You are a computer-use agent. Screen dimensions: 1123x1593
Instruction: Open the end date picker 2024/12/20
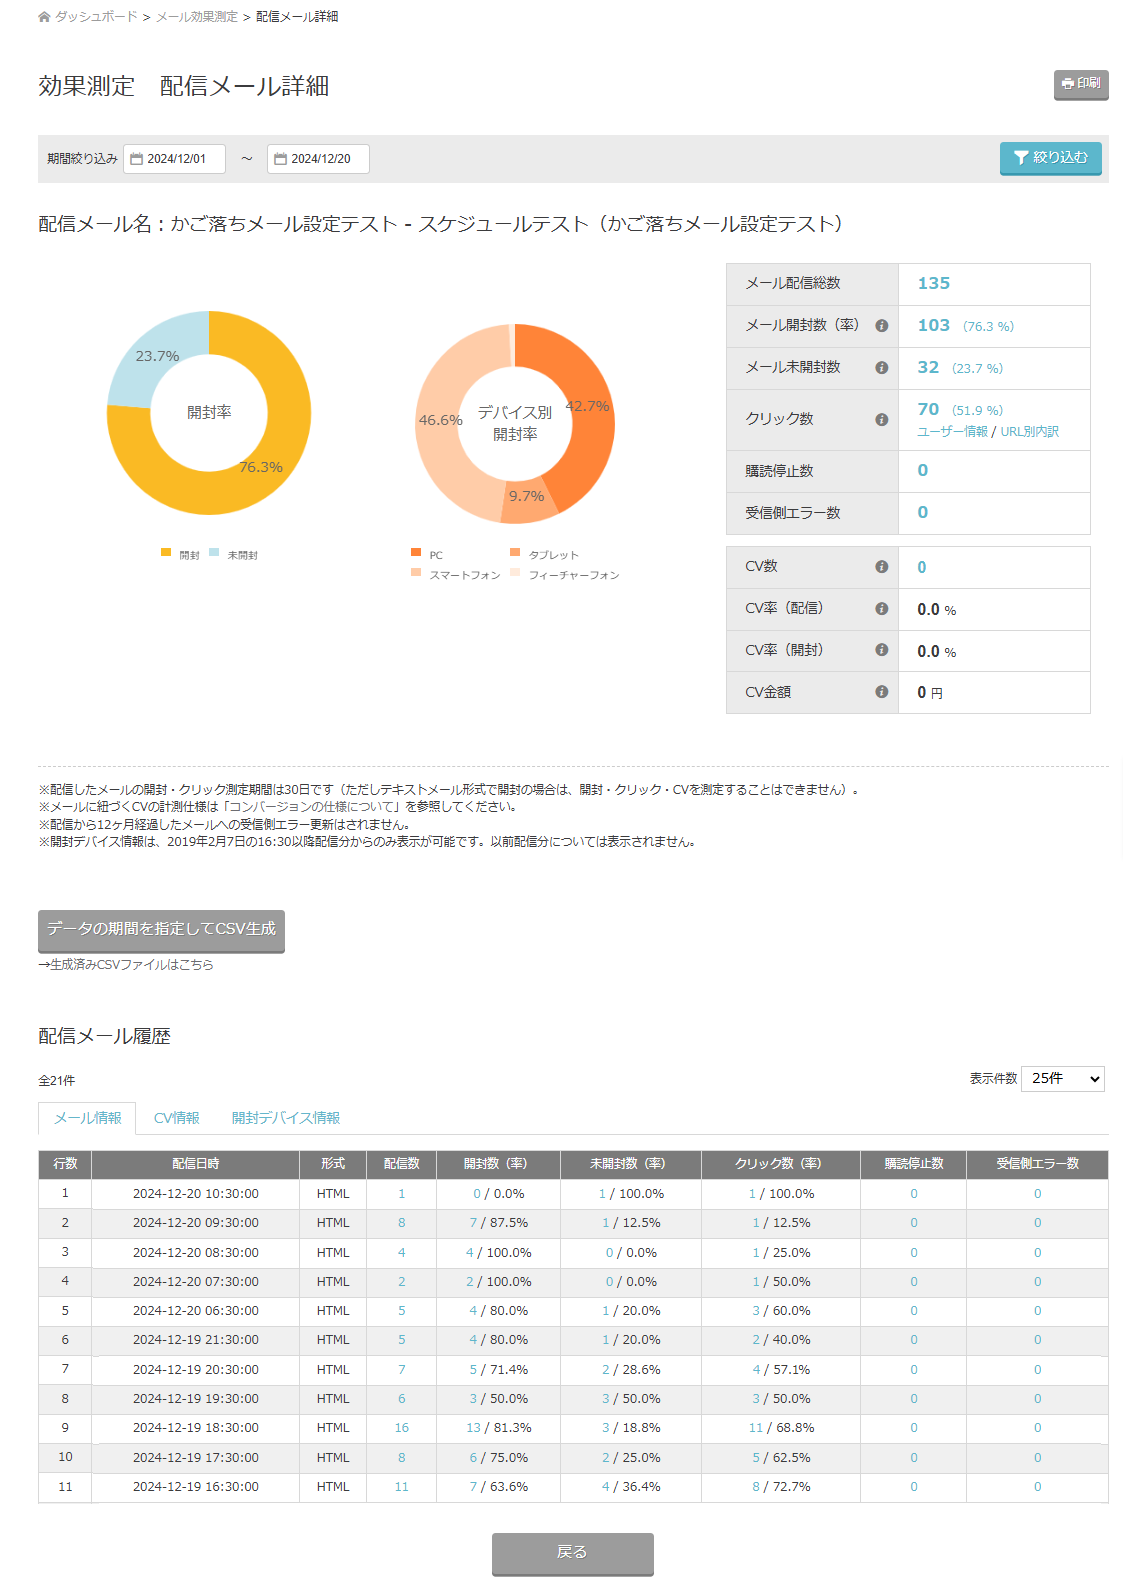pos(318,159)
